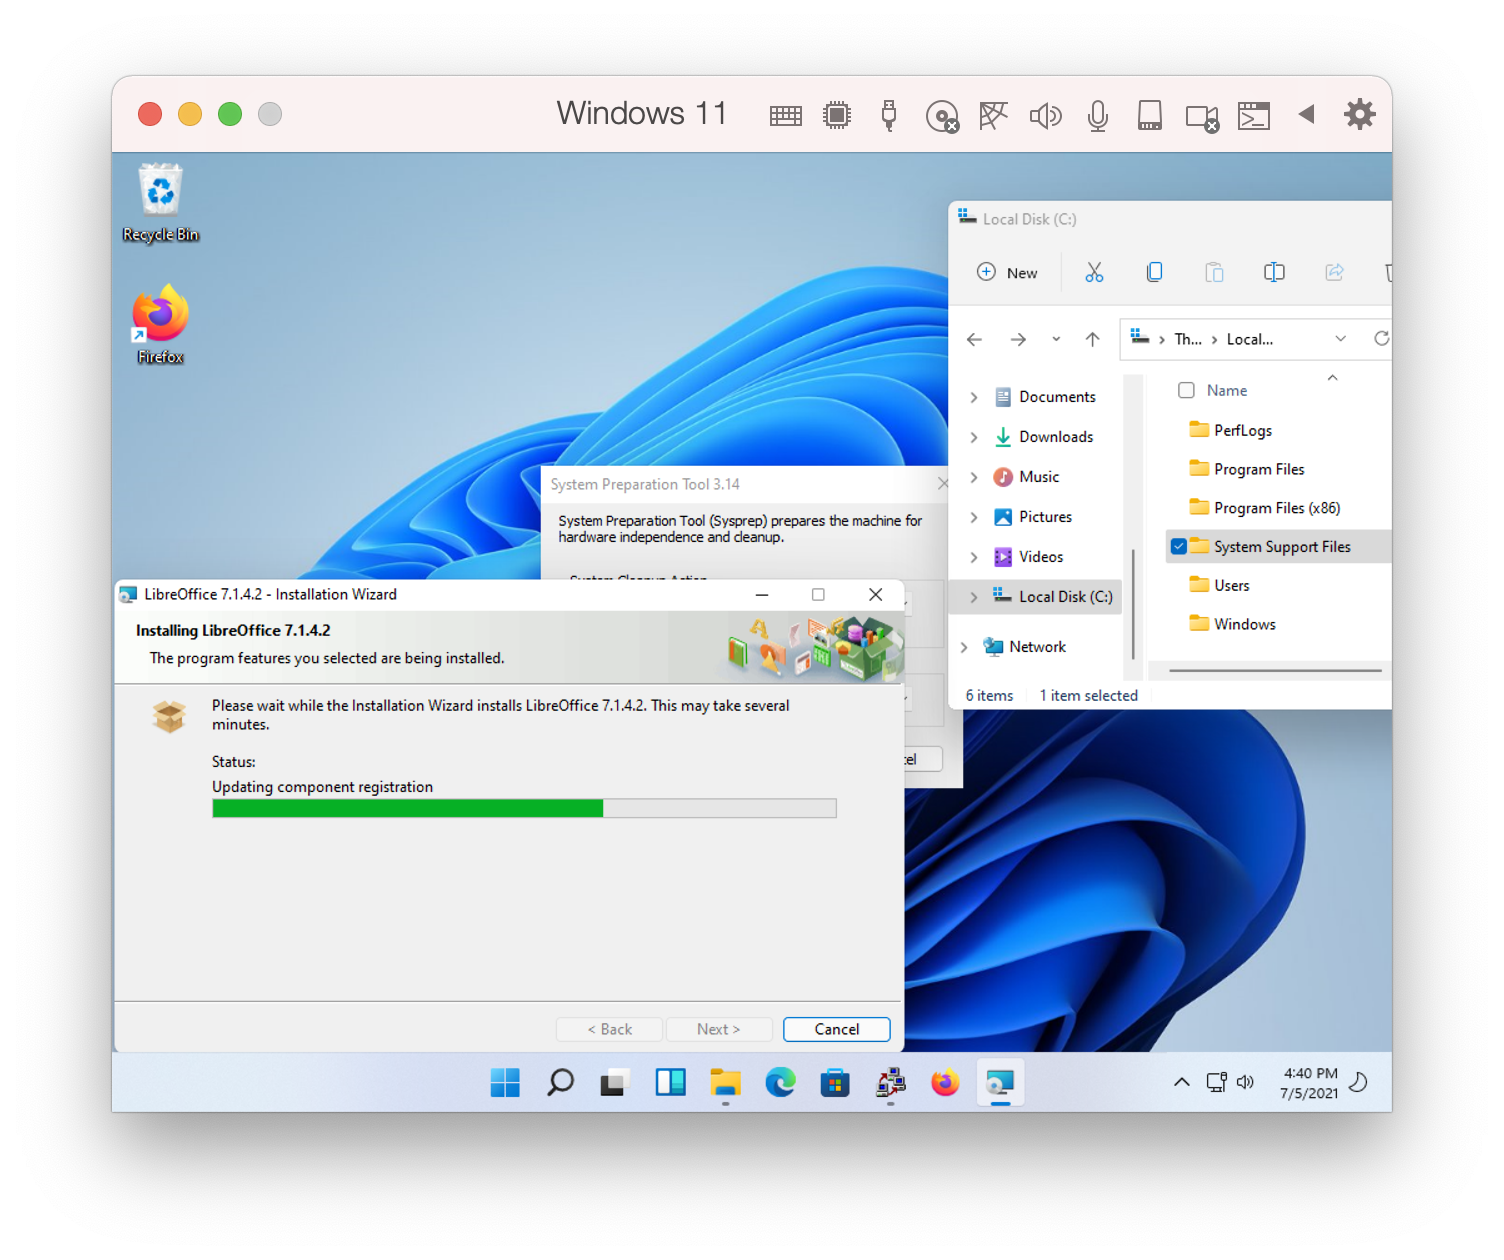Open Microsoft Edge from taskbar
This screenshot has width=1504, height=1260.
coord(780,1082)
